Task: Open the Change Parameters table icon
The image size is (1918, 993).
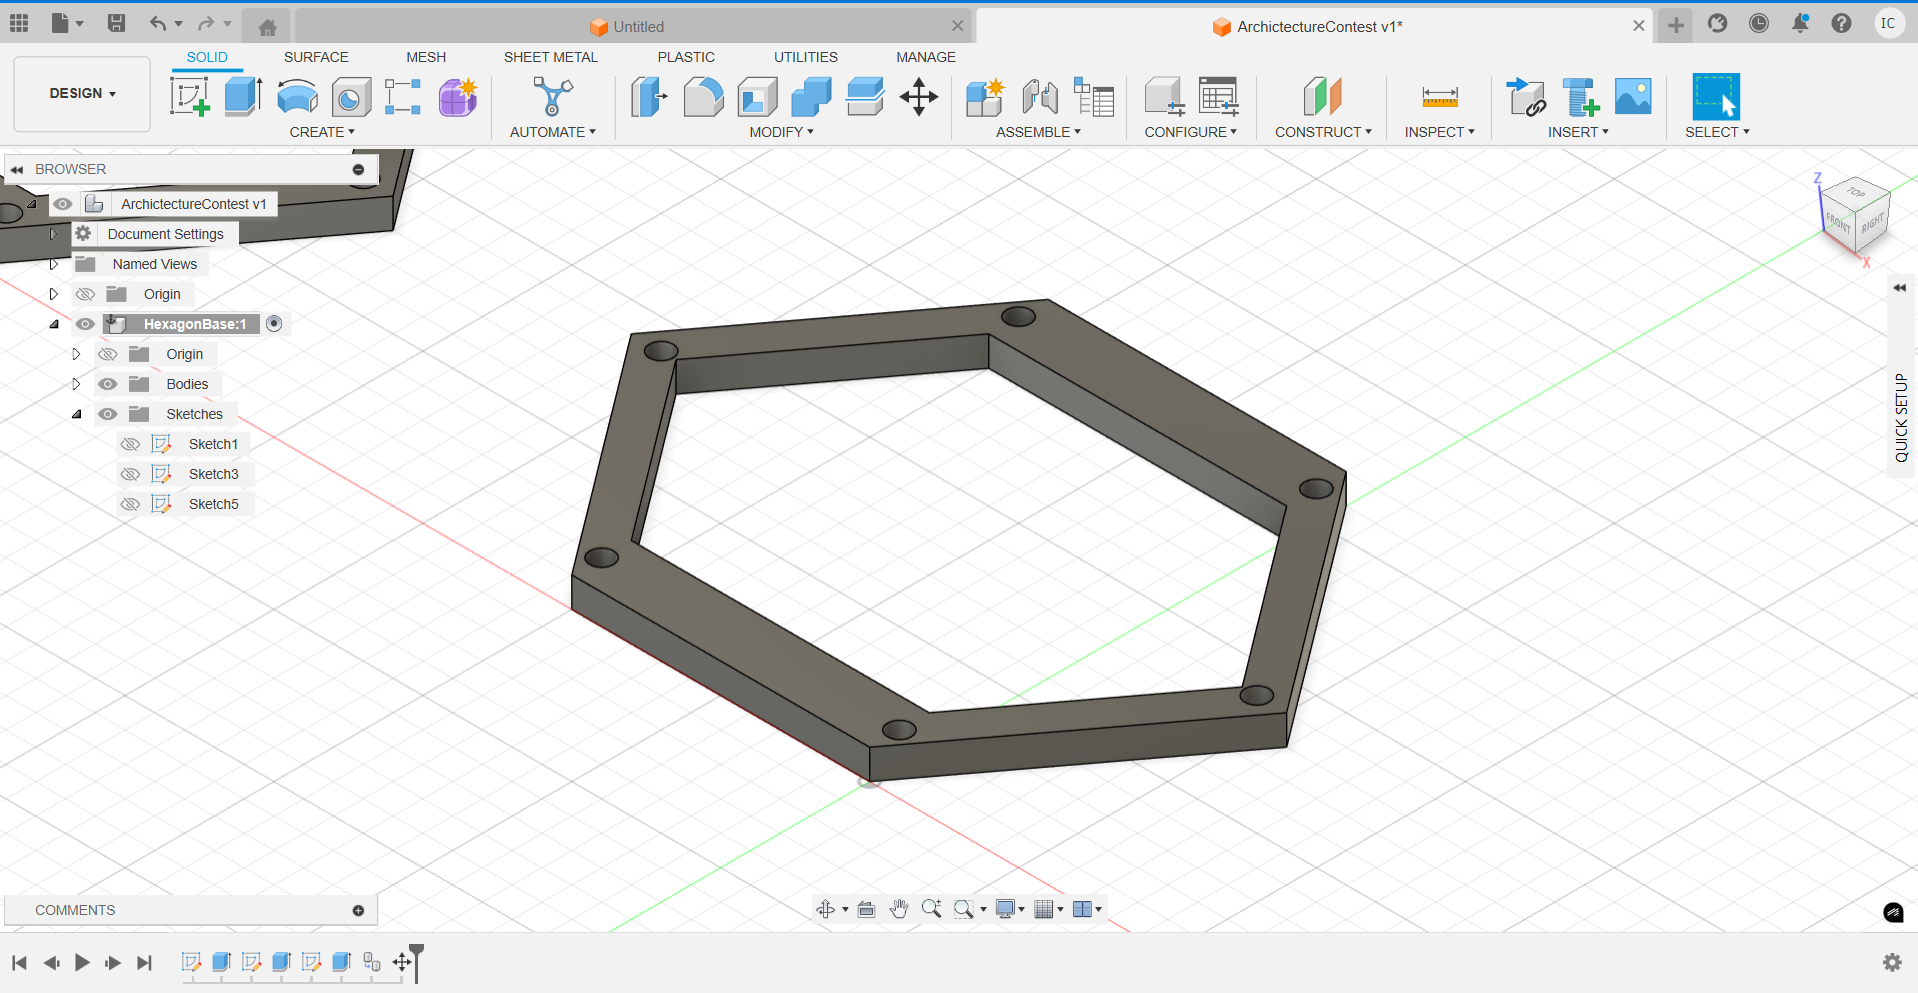Action: (1218, 97)
